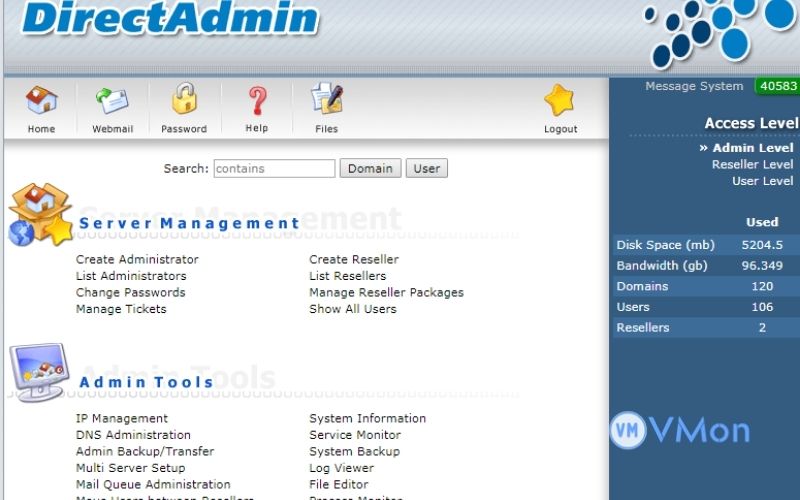
Task: Open the Help question mark icon
Action: pyautogui.click(x=257, y=100)
